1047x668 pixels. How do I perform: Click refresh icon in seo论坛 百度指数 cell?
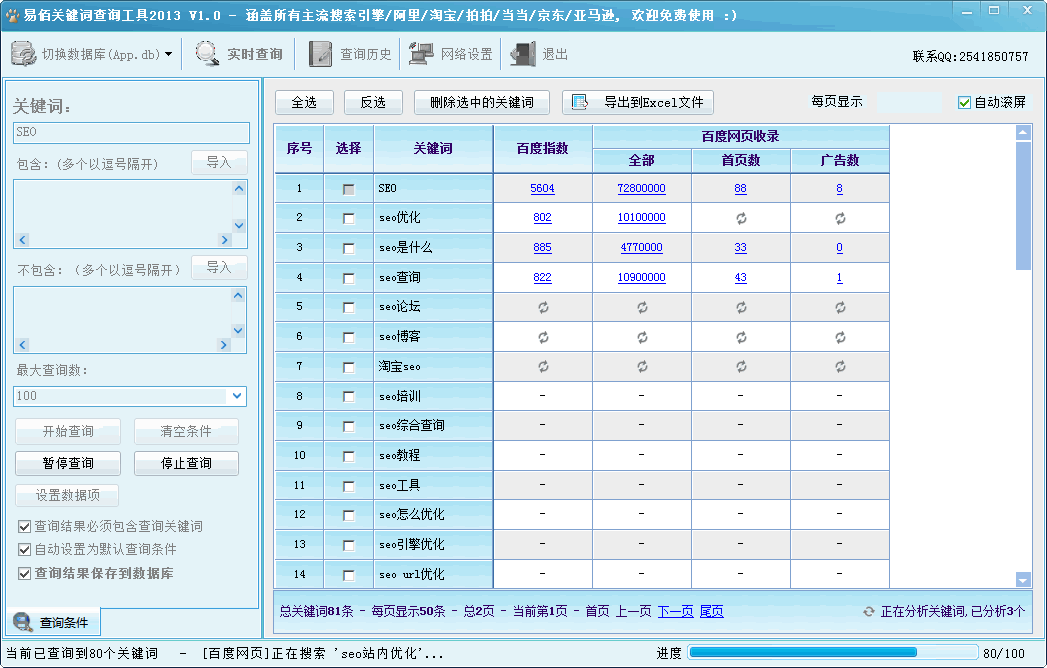click(542, 307)
